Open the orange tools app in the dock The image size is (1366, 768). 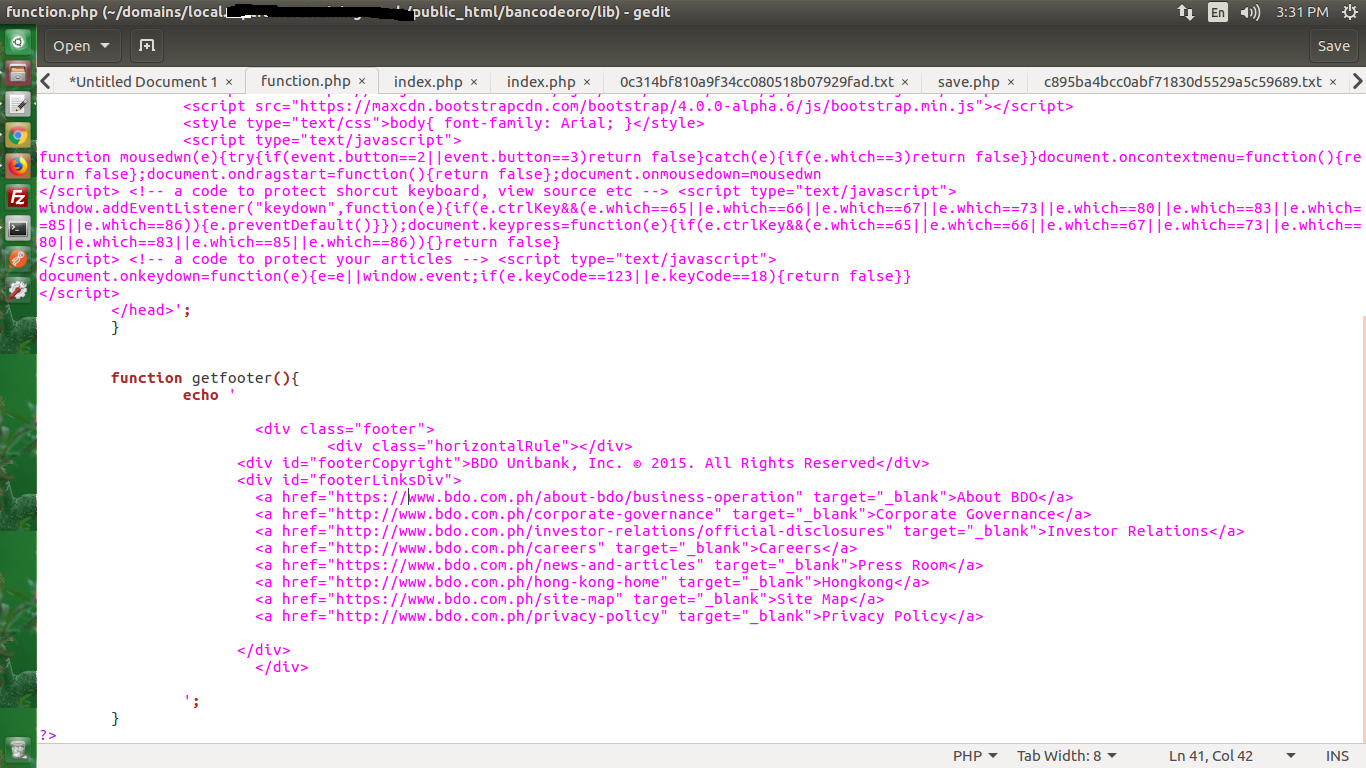18,259
